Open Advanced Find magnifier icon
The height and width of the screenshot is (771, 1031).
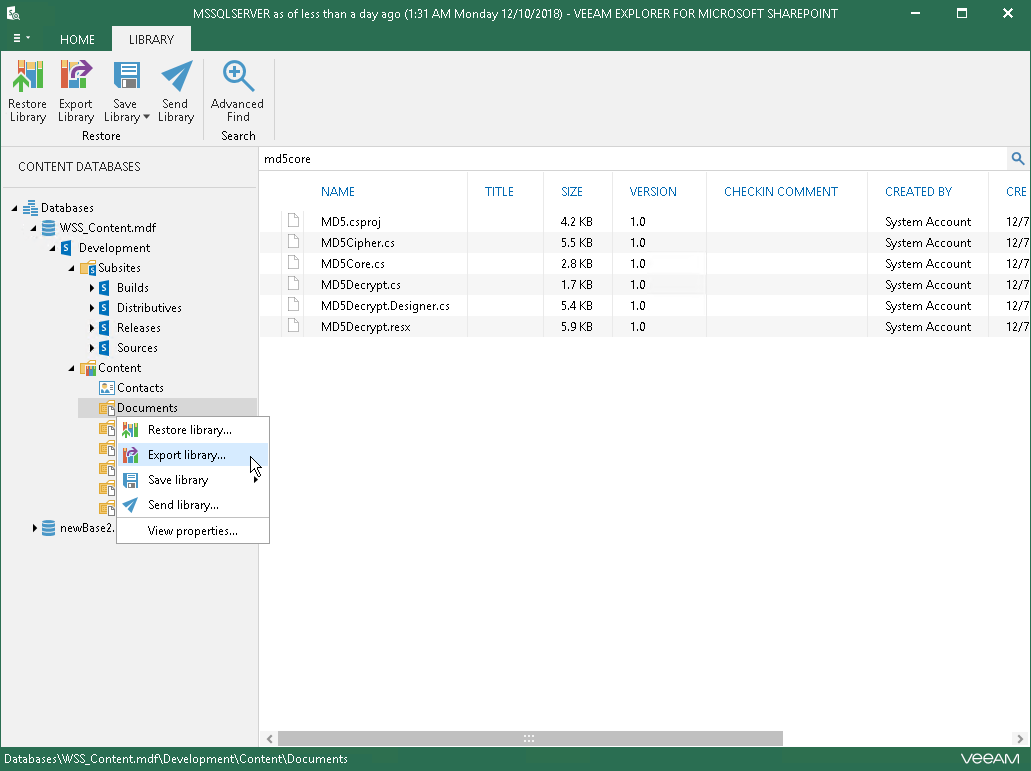[x=237, y=76]
